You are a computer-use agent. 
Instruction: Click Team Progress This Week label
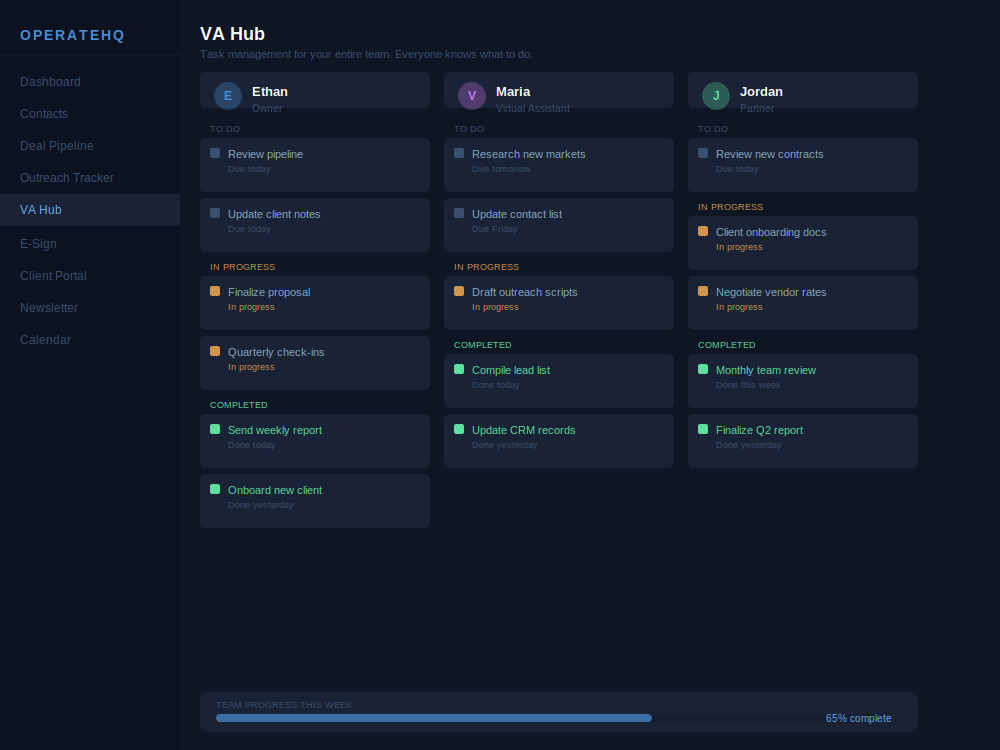click(x=284, y=705)
